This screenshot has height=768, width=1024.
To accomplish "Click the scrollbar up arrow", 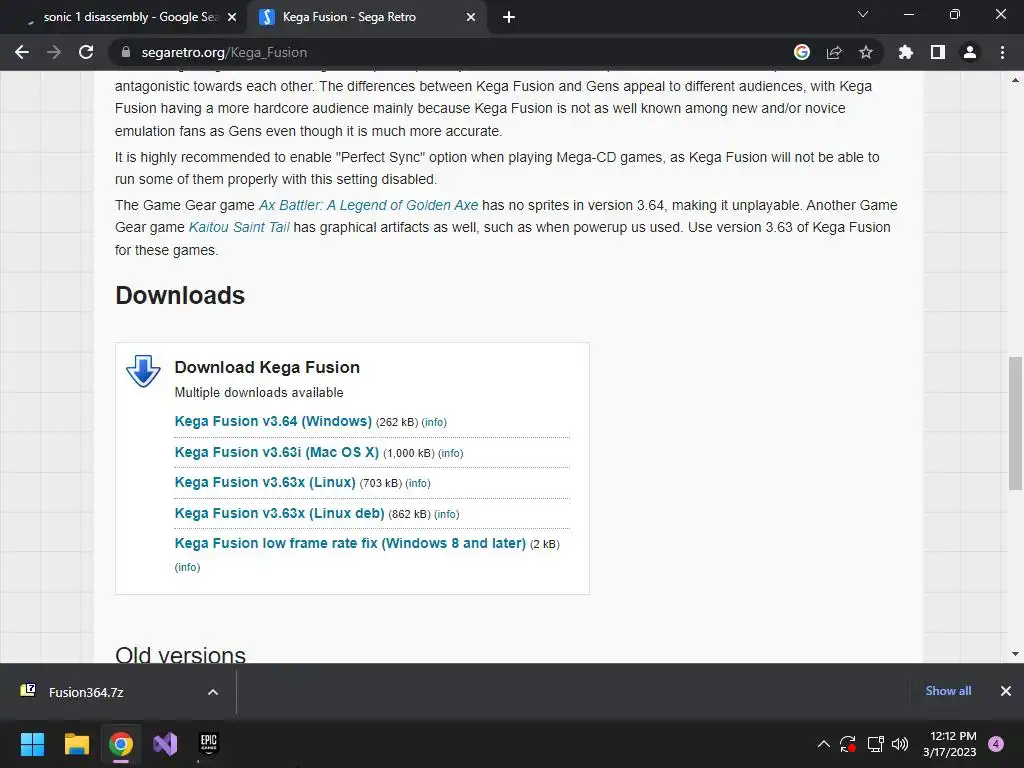I will coord(1015,80).
